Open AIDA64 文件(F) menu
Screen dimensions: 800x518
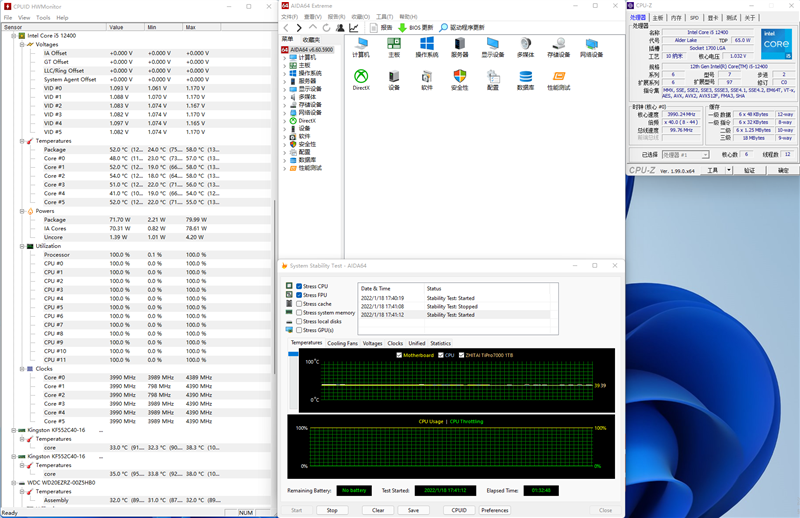290,17
